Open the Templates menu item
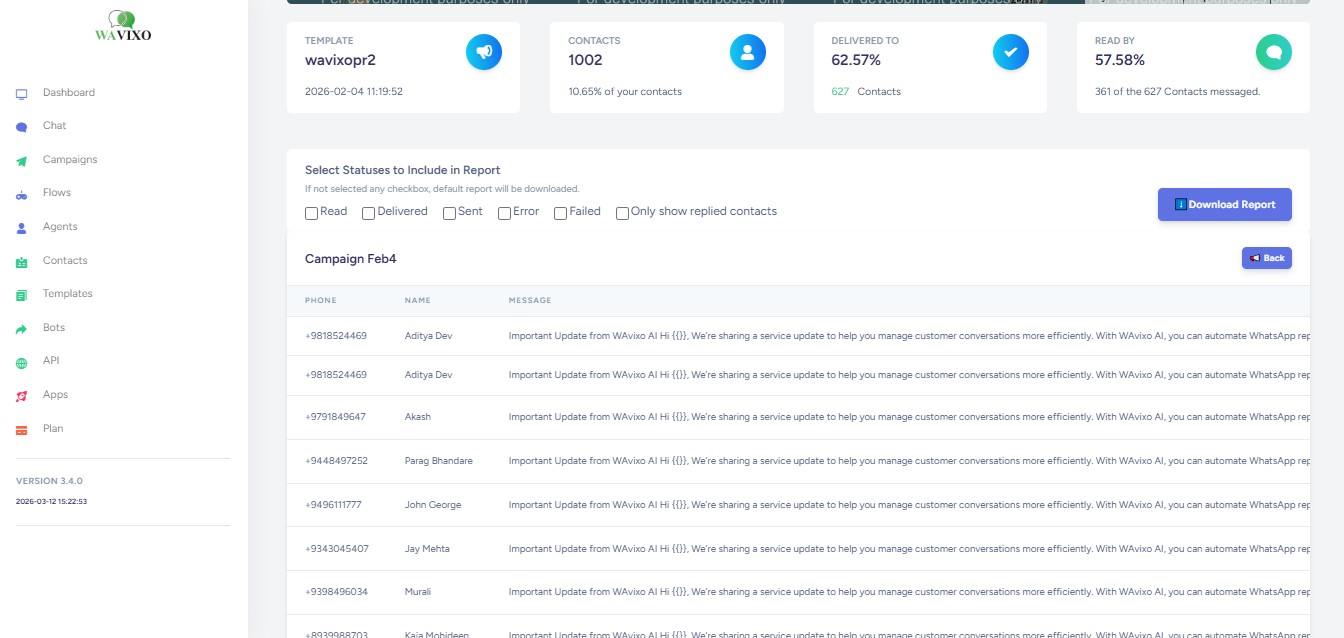The image size is (1344, 638). coord(67,294)
